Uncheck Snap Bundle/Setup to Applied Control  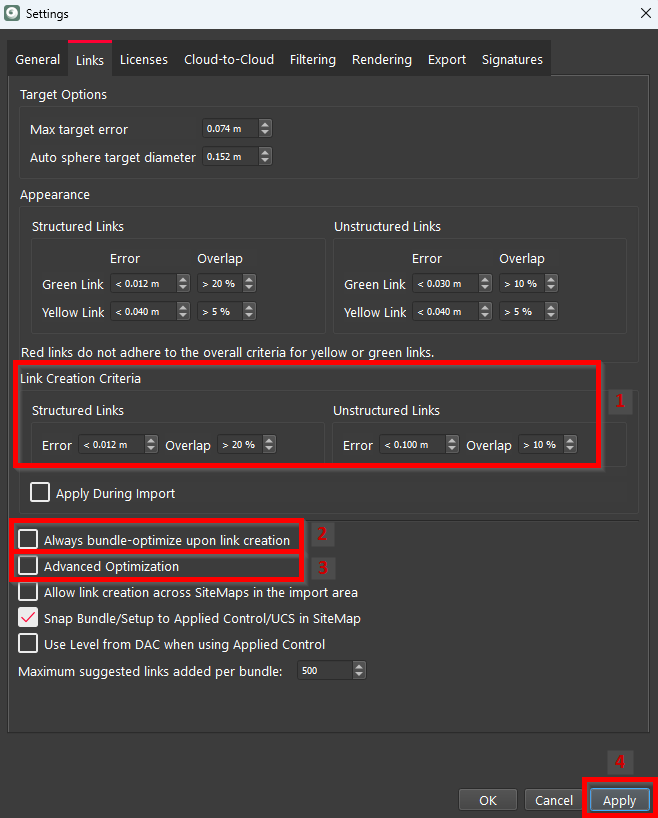[28, 618]
